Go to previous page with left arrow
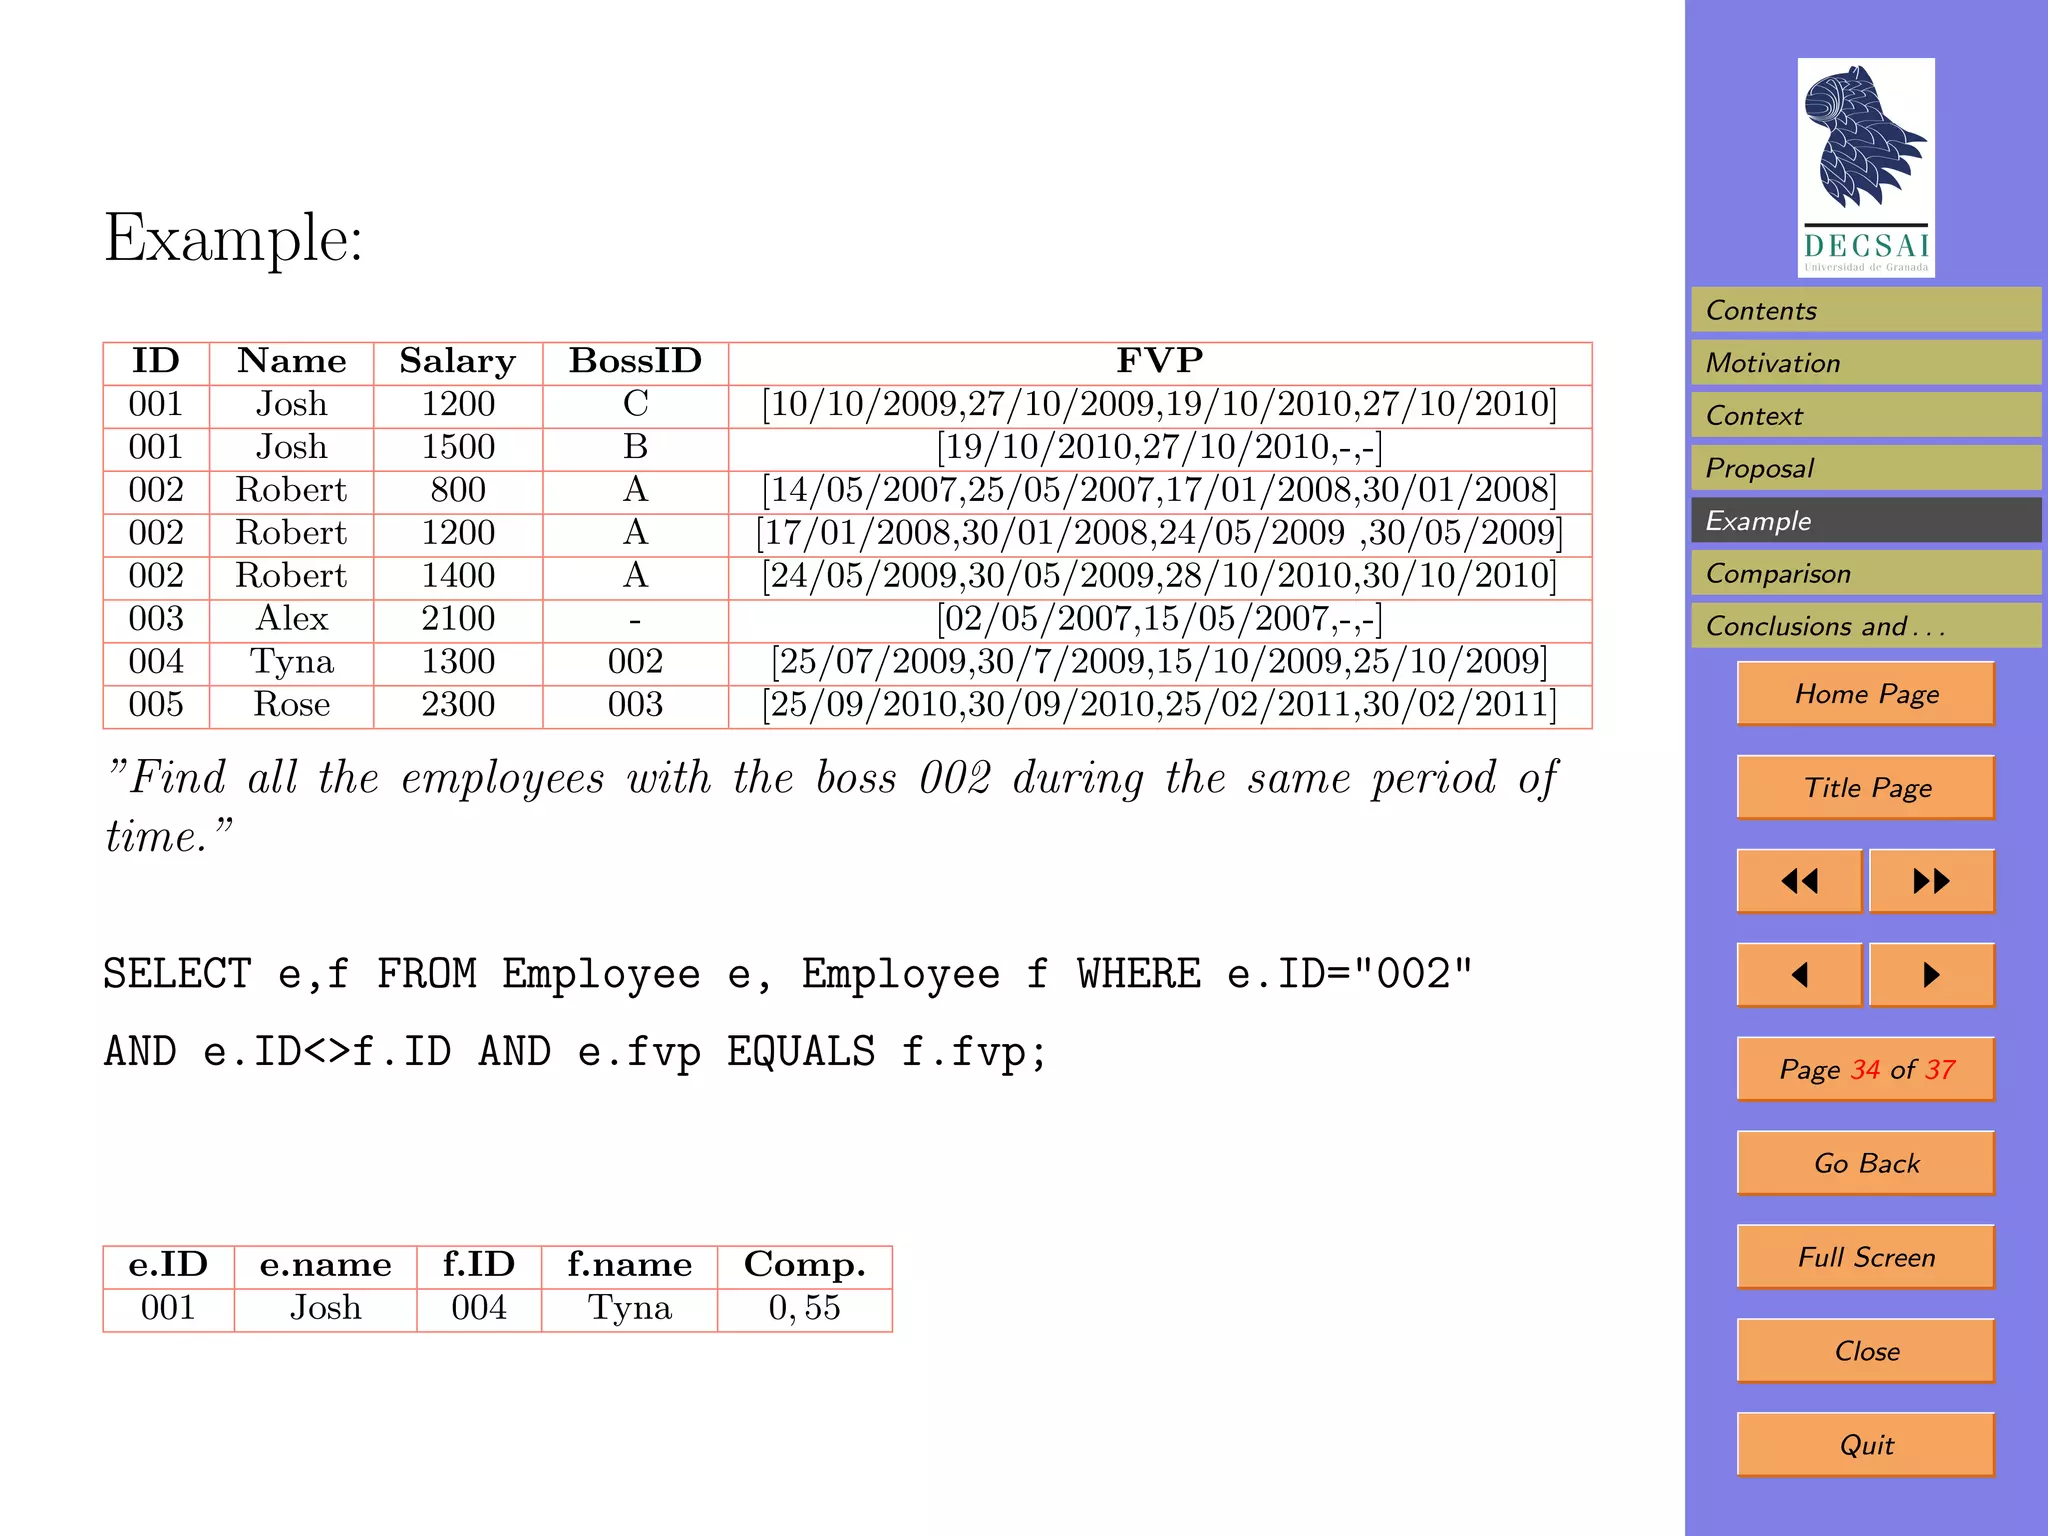Screen dimensions: 2048x1536 point(1800,975)
